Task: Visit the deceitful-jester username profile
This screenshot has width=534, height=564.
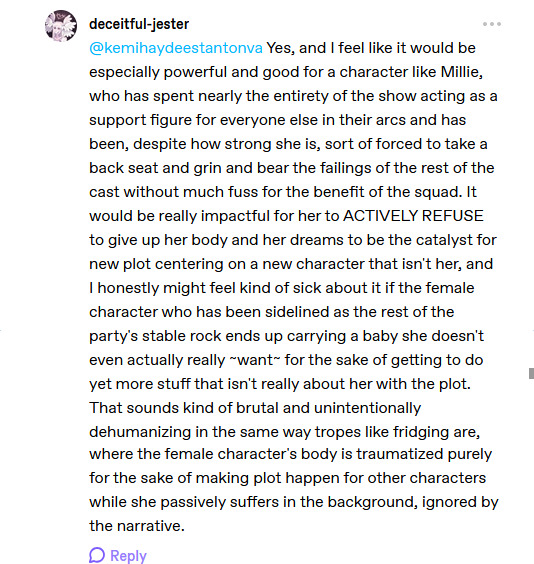Action: point(139,24)
